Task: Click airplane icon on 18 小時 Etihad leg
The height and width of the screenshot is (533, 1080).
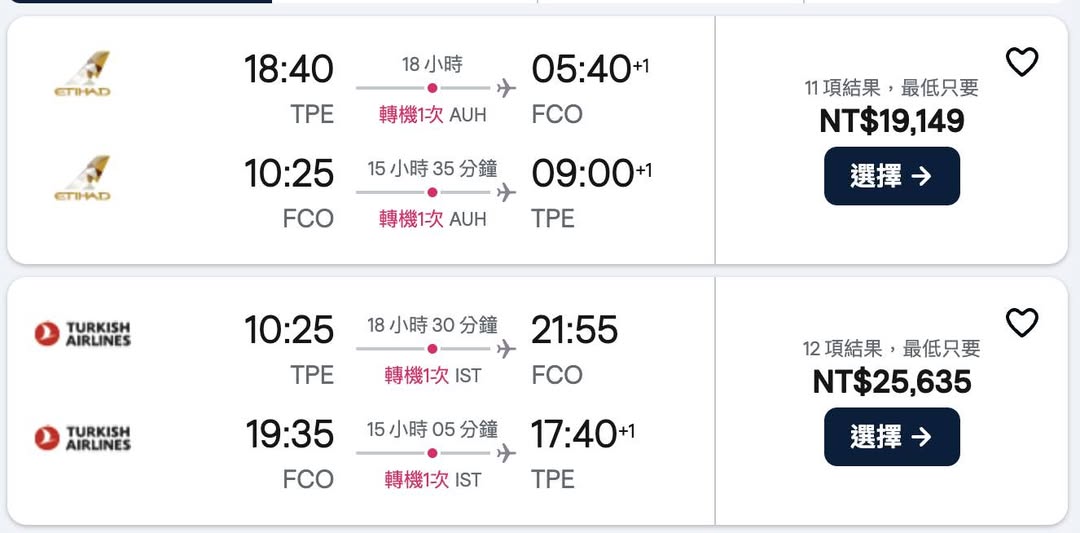Action: (506, 88)
